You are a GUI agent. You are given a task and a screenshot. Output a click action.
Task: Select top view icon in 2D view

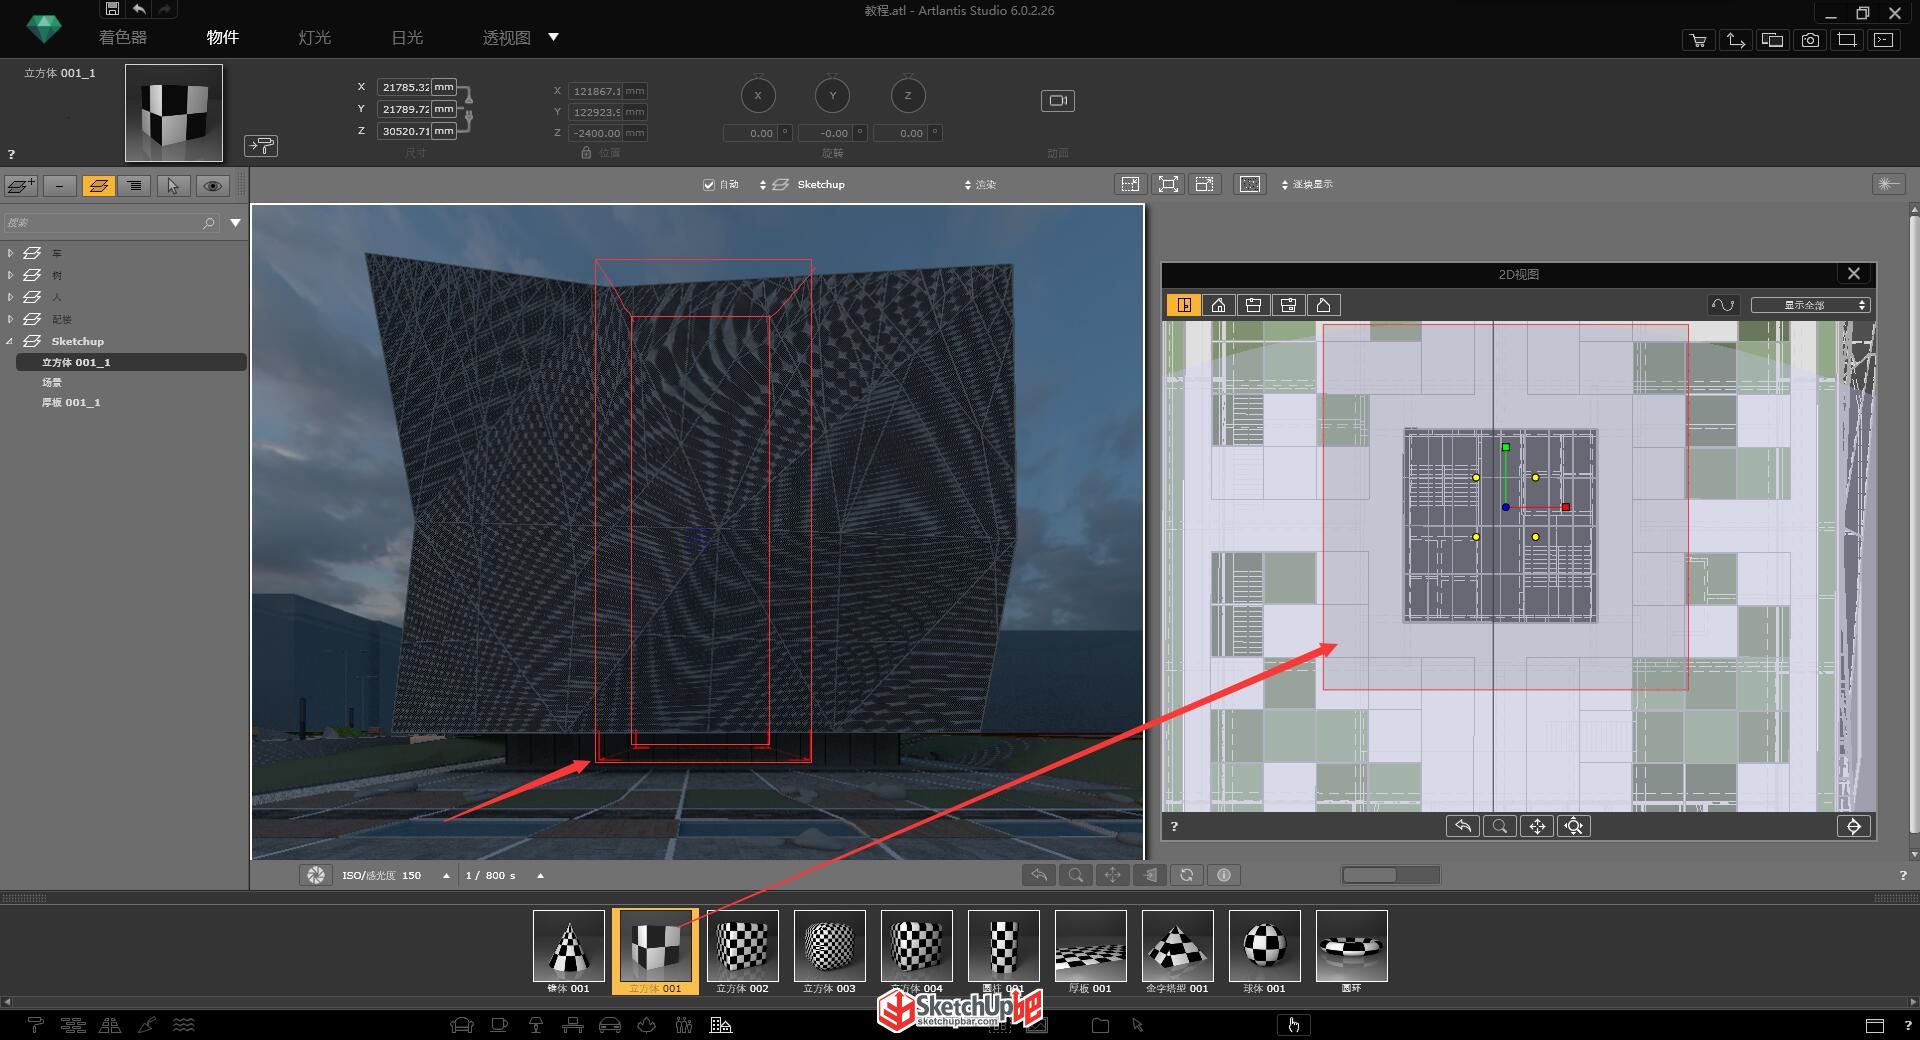[1184, 305]
